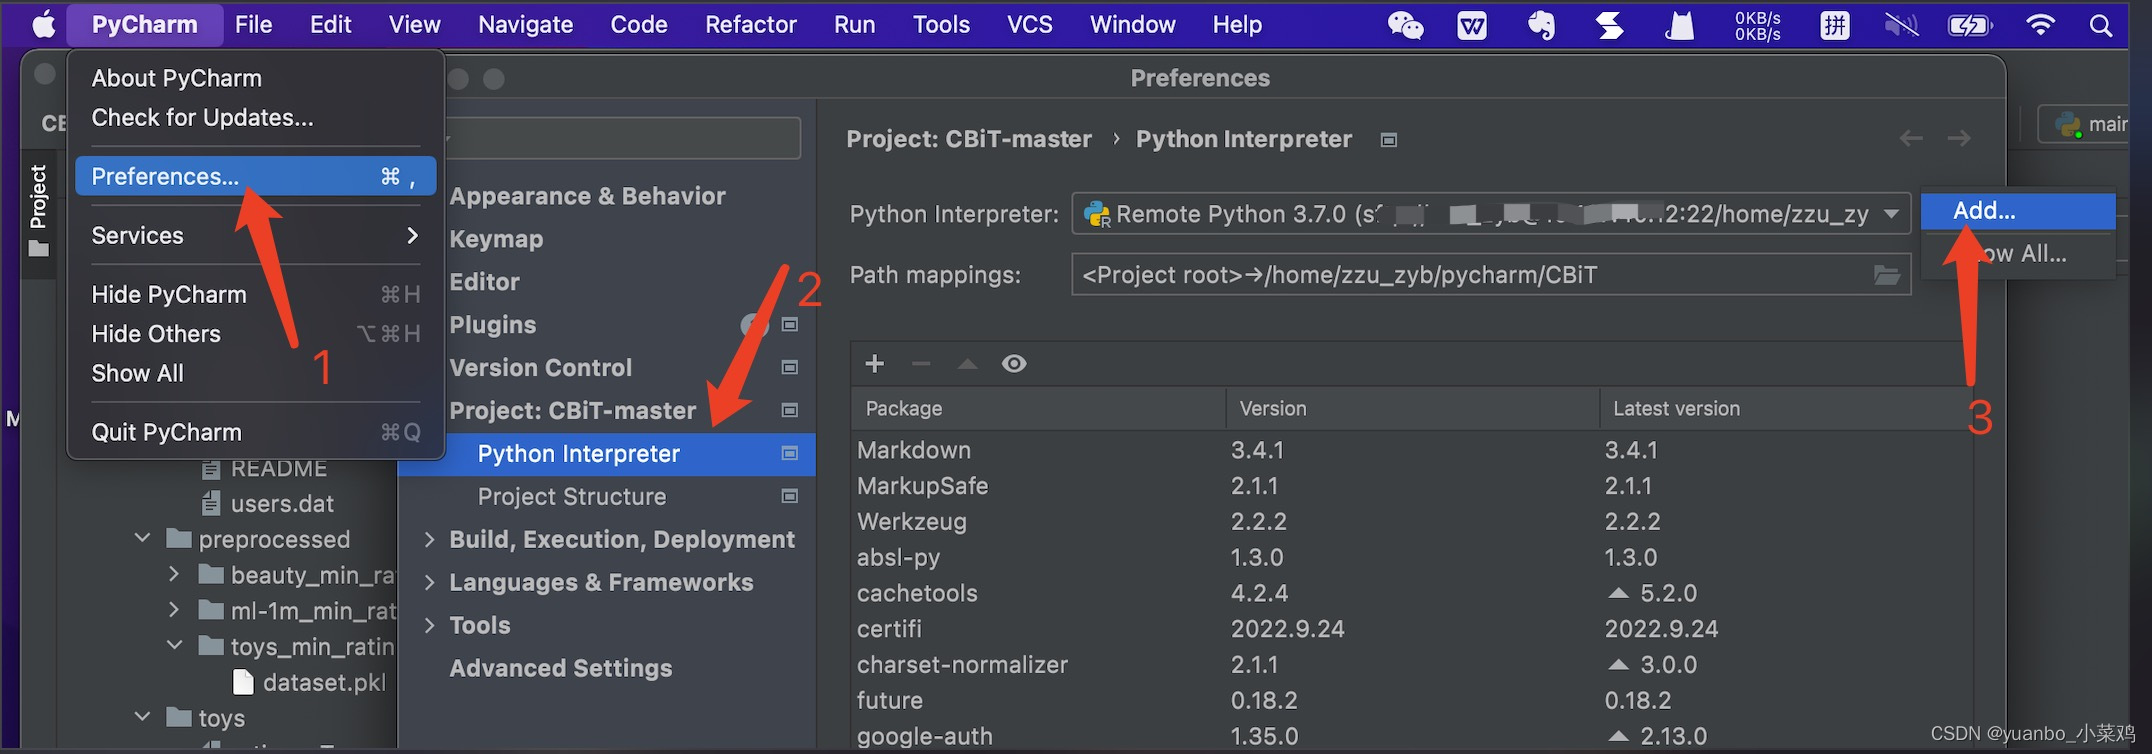Open the VCS menu
The image size is (2152, 754).
point(1029,25)
